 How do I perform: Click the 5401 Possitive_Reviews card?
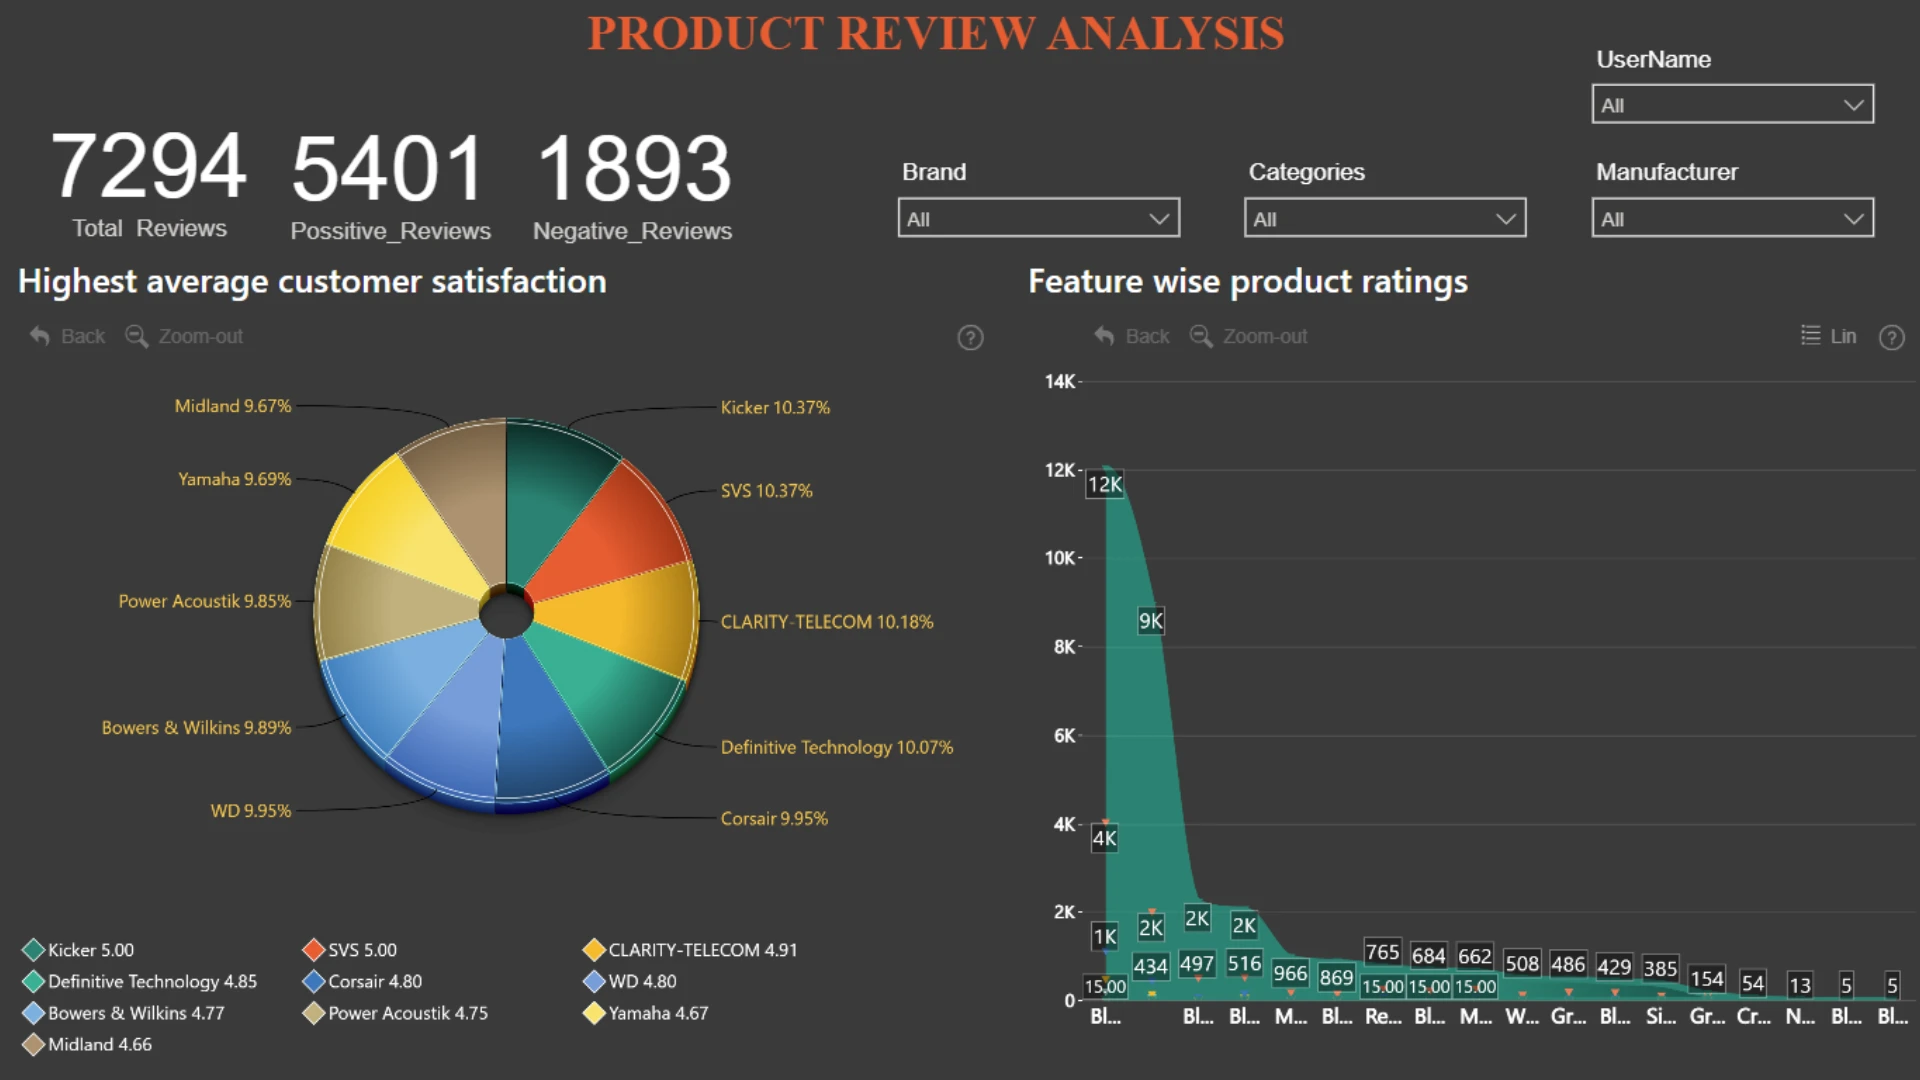point(390,186)
